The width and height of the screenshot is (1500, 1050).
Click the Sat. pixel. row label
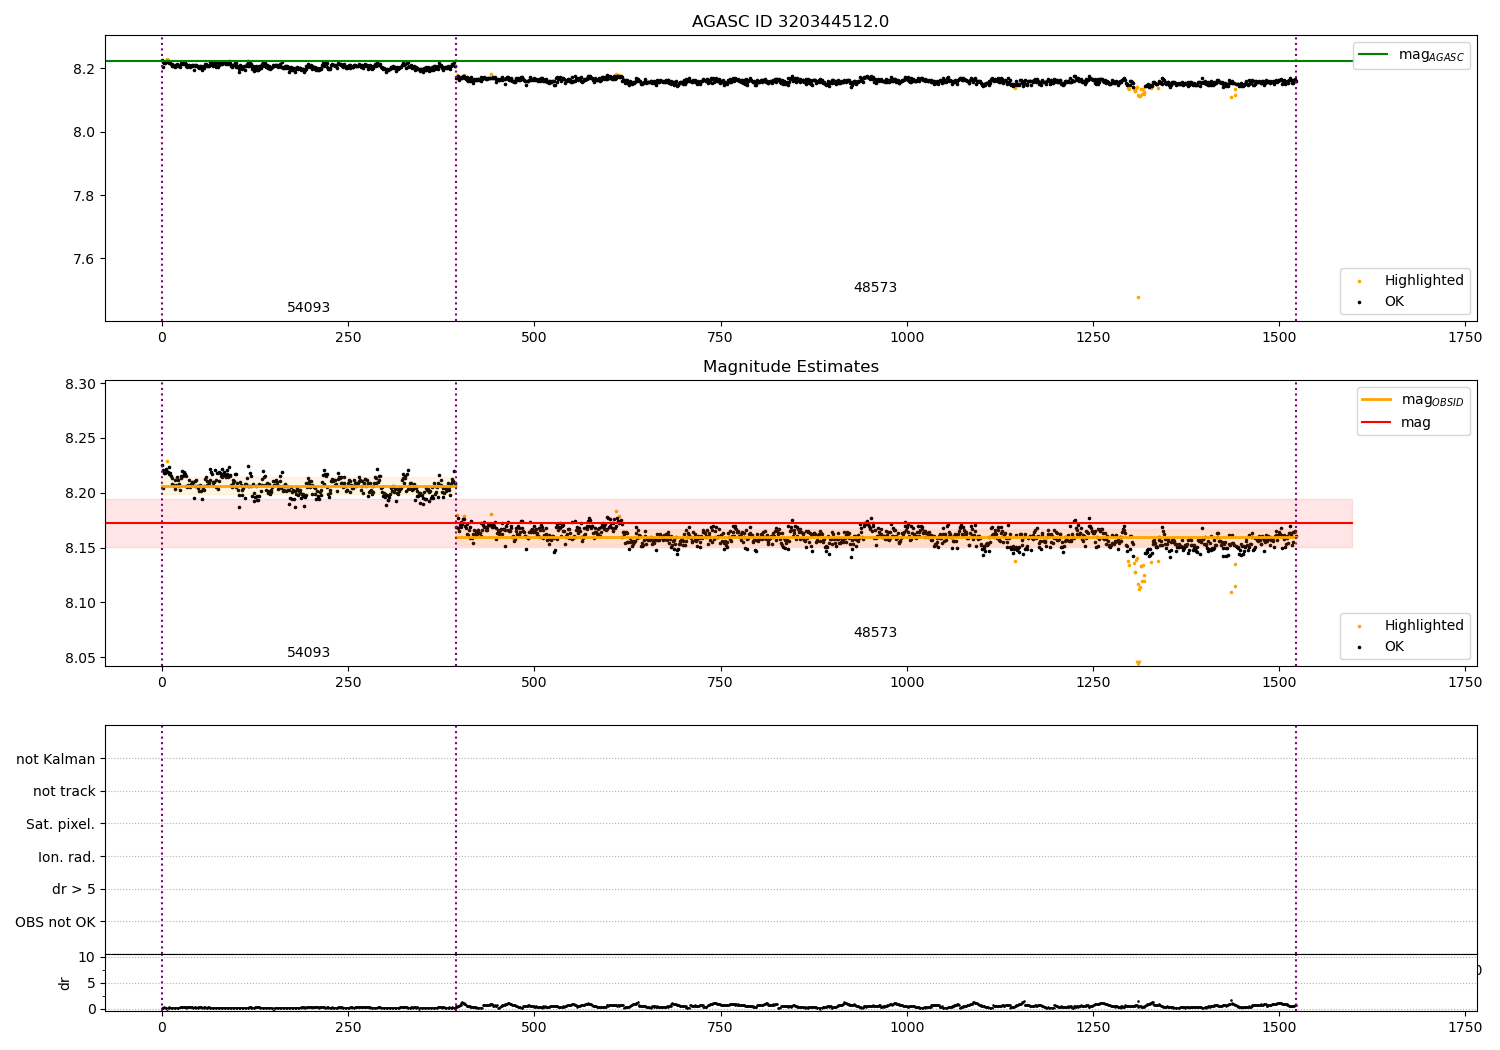[61, 825]
